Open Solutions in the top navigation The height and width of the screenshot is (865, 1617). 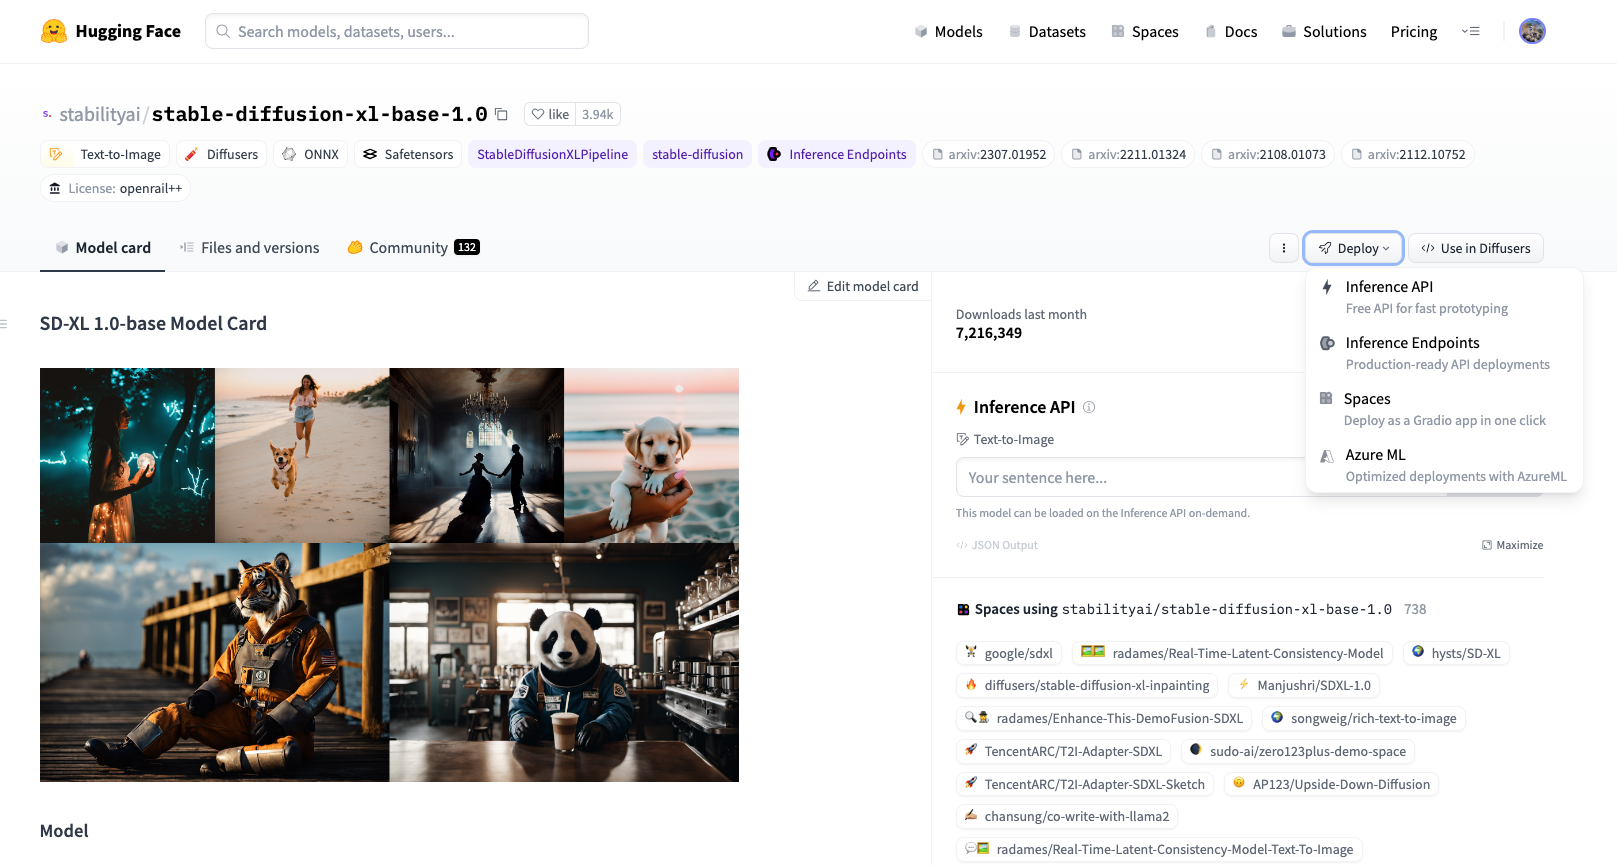[x=1324, y=31]
